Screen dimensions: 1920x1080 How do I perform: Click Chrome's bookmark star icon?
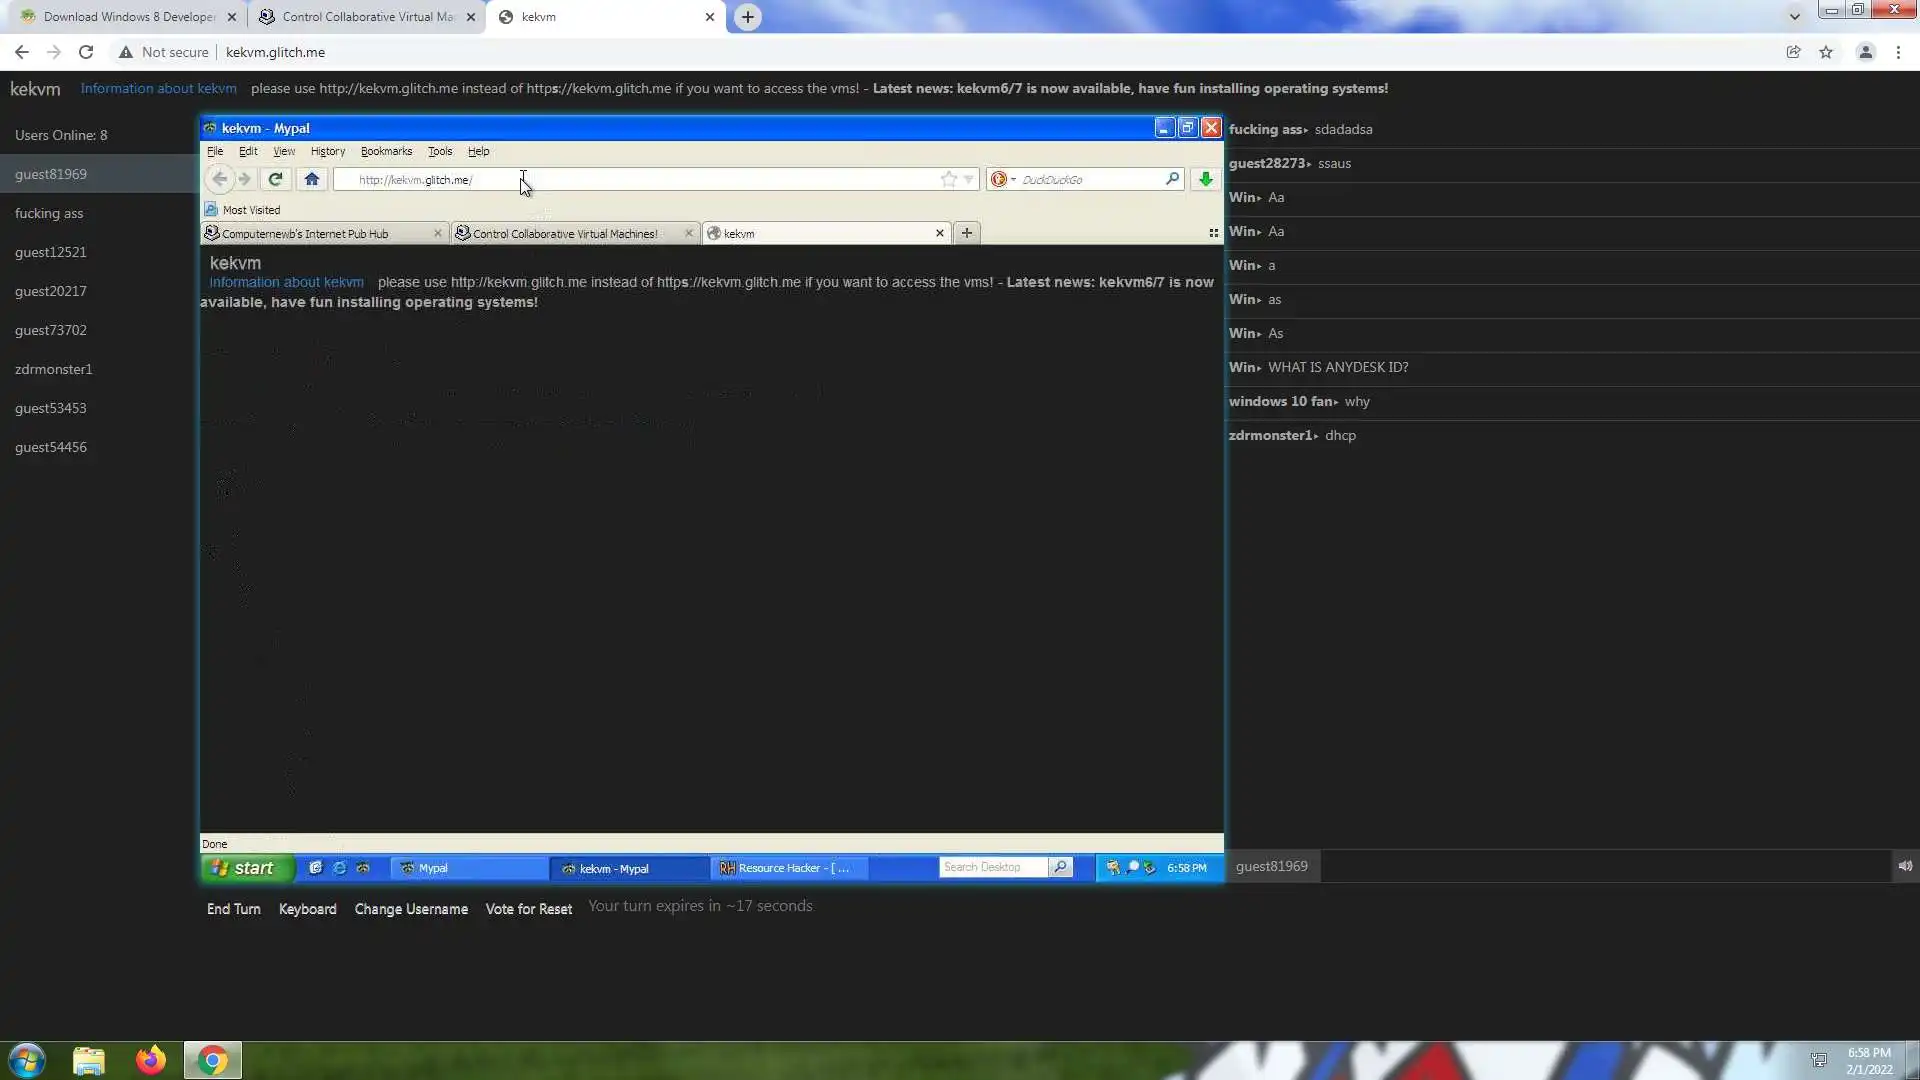click(1826, 52)
